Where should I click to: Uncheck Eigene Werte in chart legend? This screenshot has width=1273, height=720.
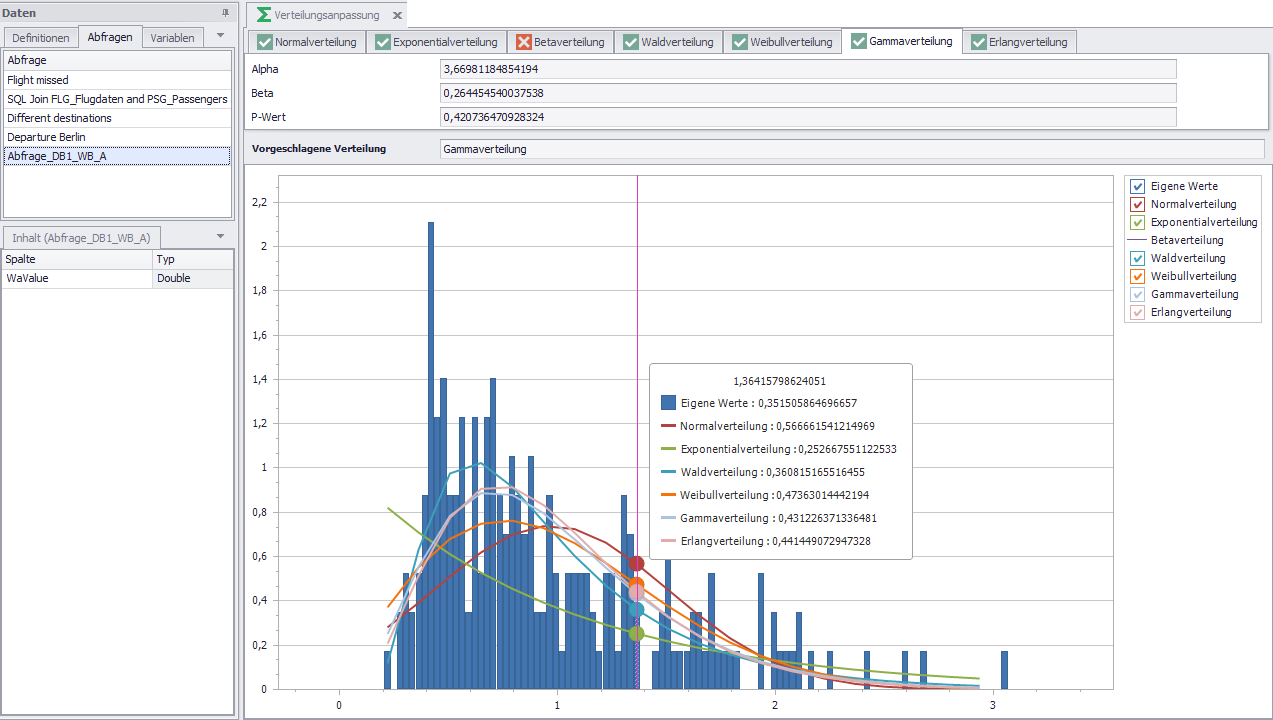tap(1137, 186)
